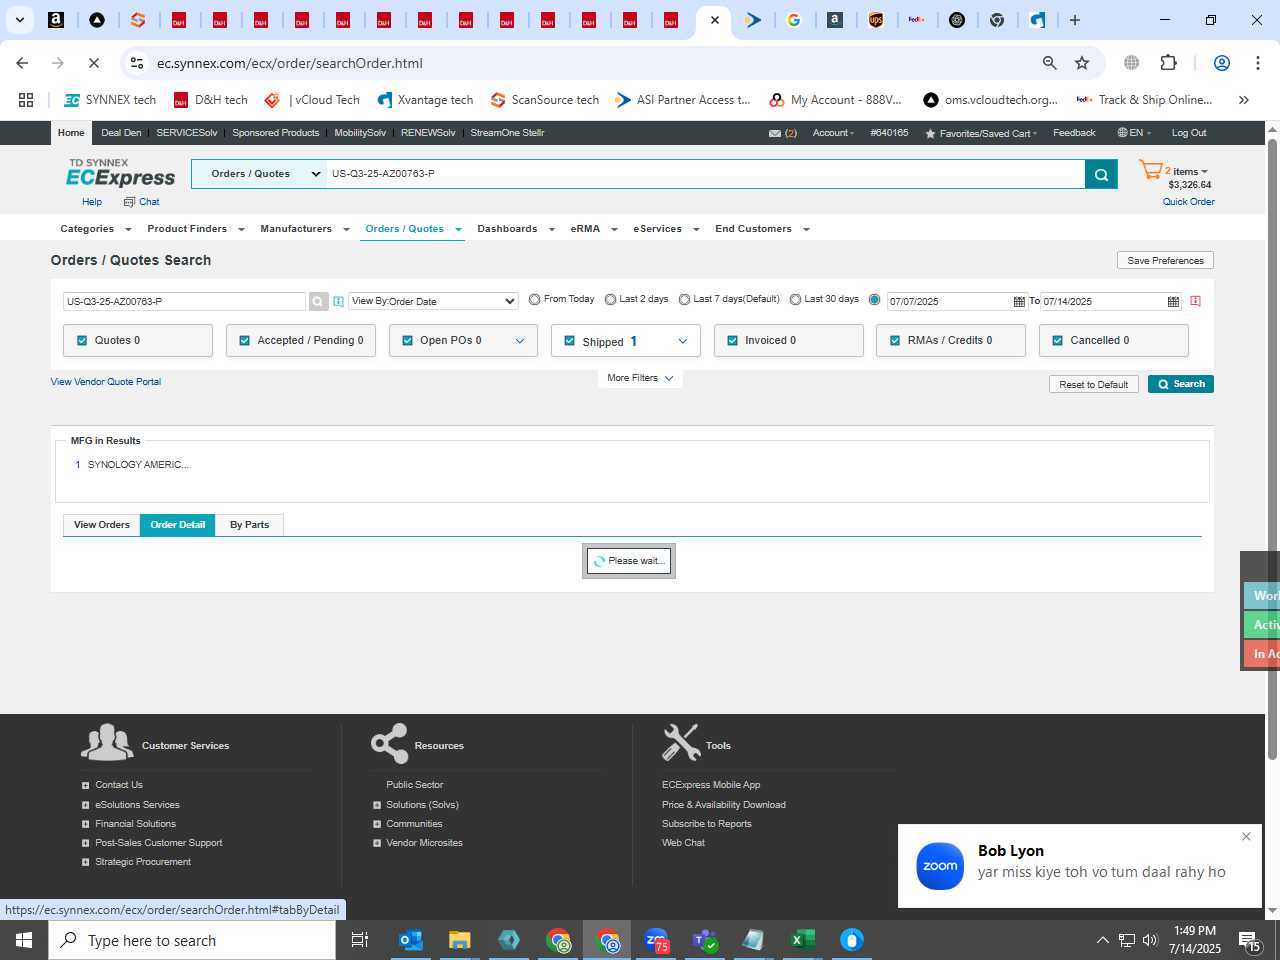The width and height of the screenshot is (1280, 960).
Task: Open the Chrome apps grid icon
Action: 26,100
